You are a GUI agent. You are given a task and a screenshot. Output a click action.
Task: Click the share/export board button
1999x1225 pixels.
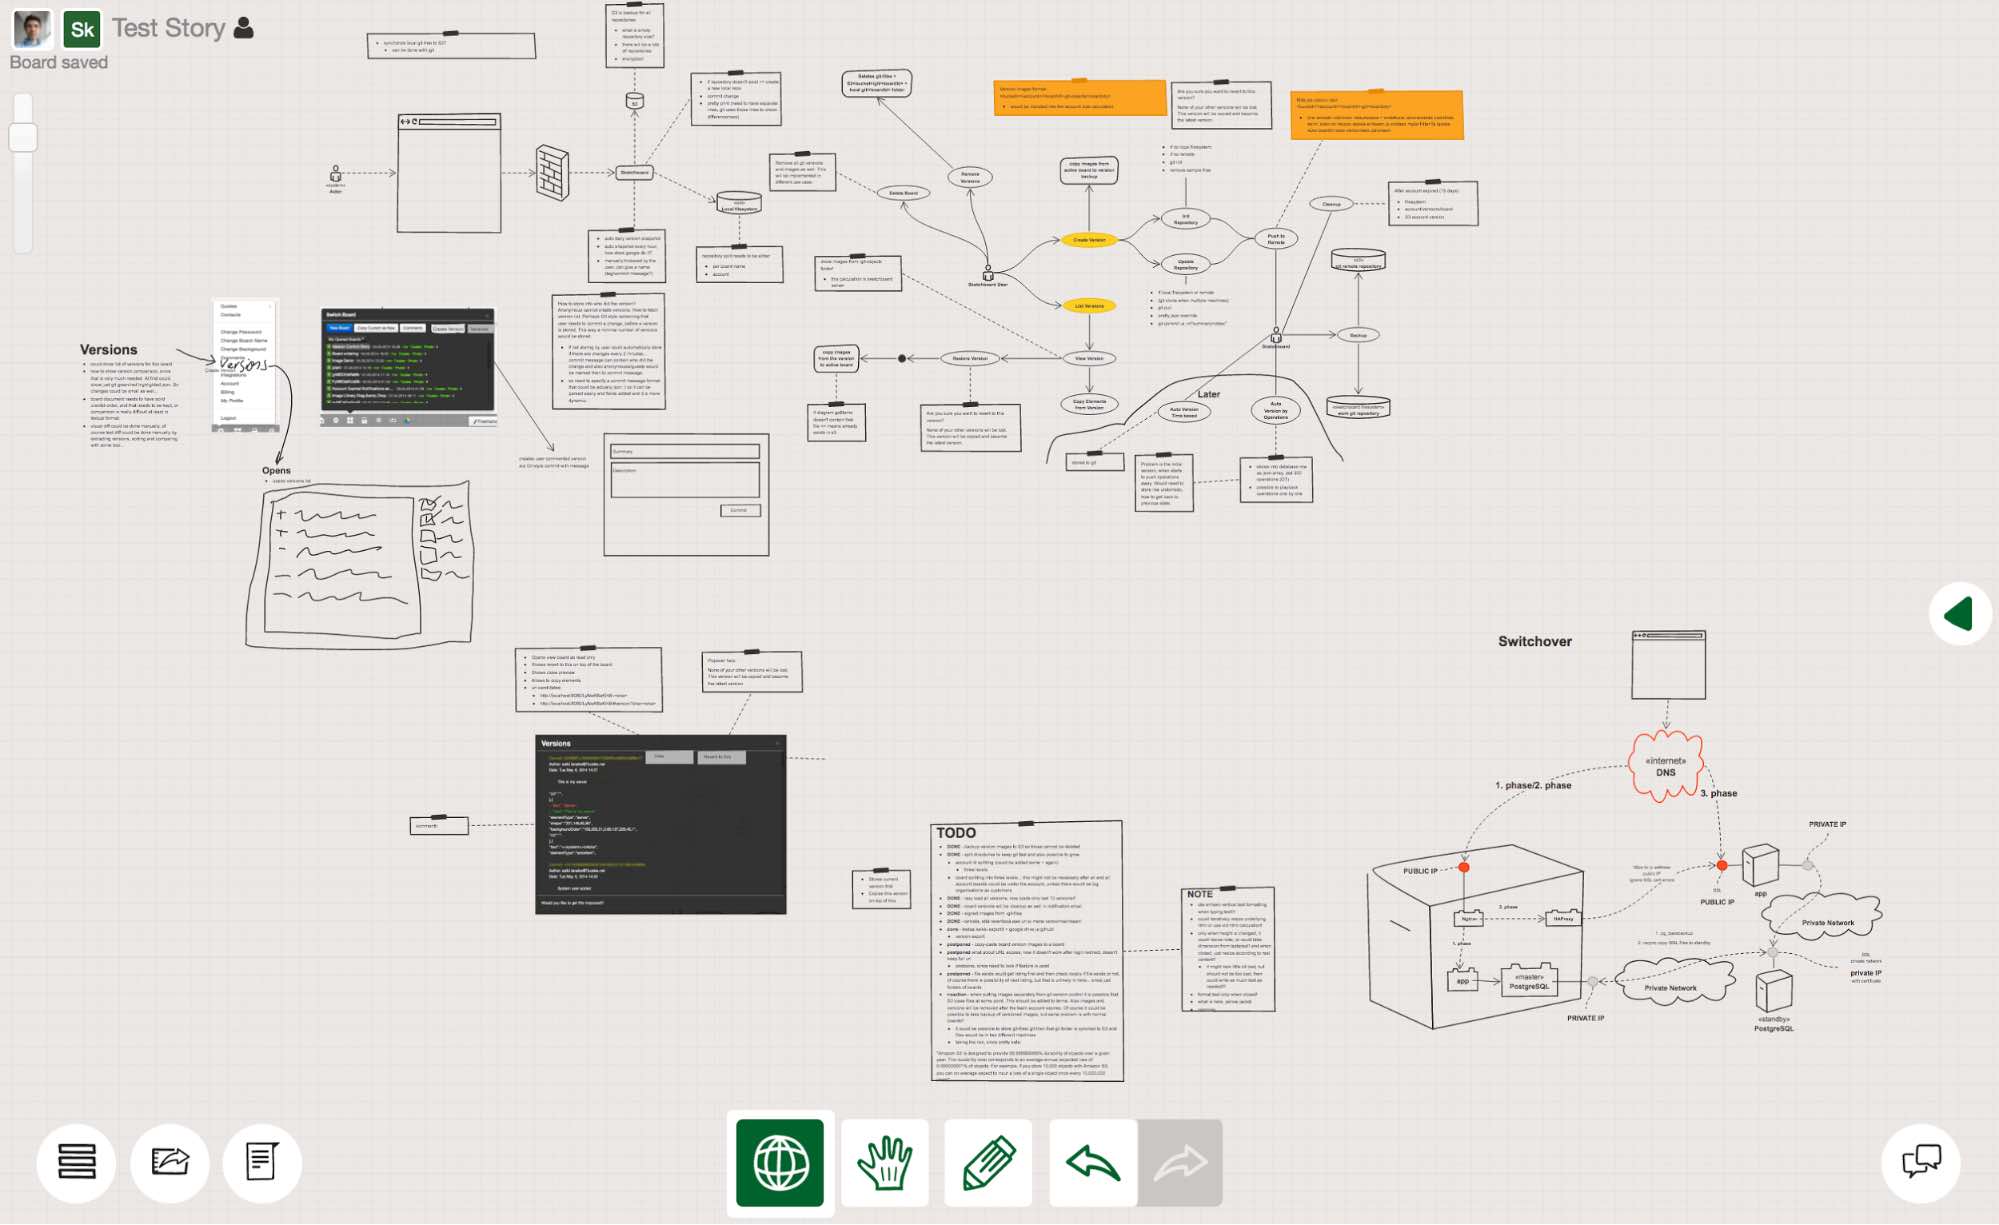click(x=169, y=1162)
